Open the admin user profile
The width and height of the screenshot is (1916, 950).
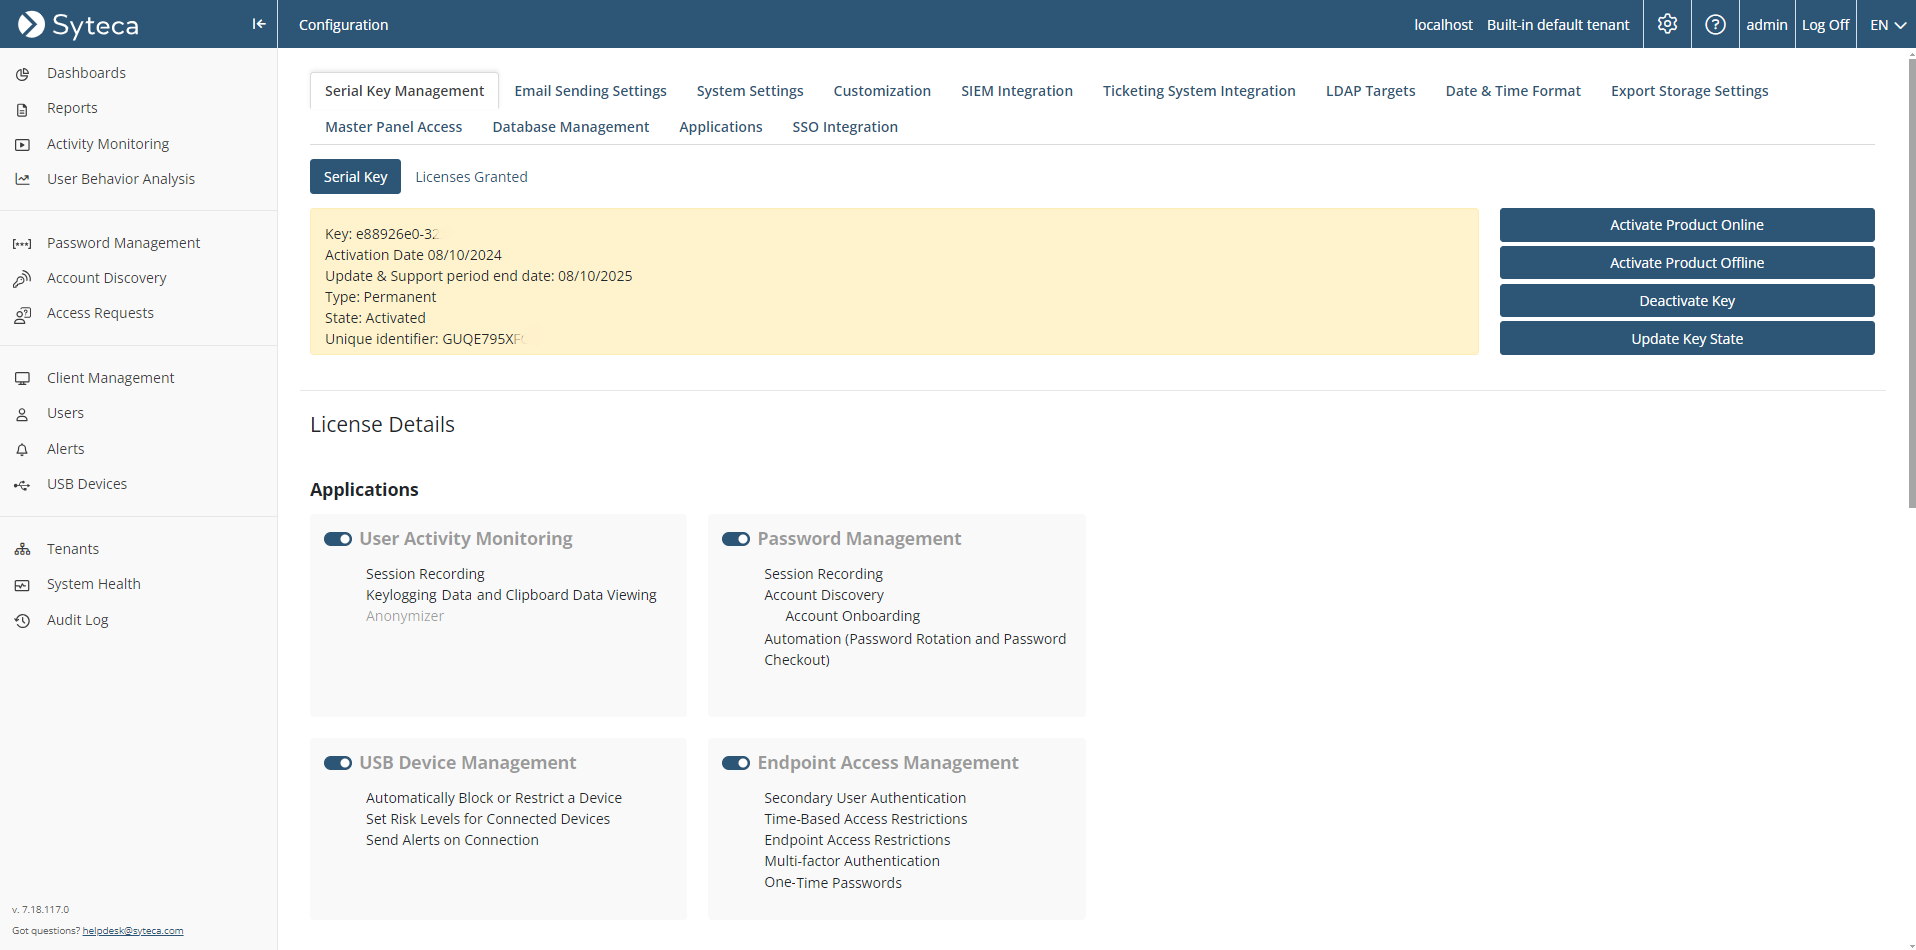[x=1767, y=24]
